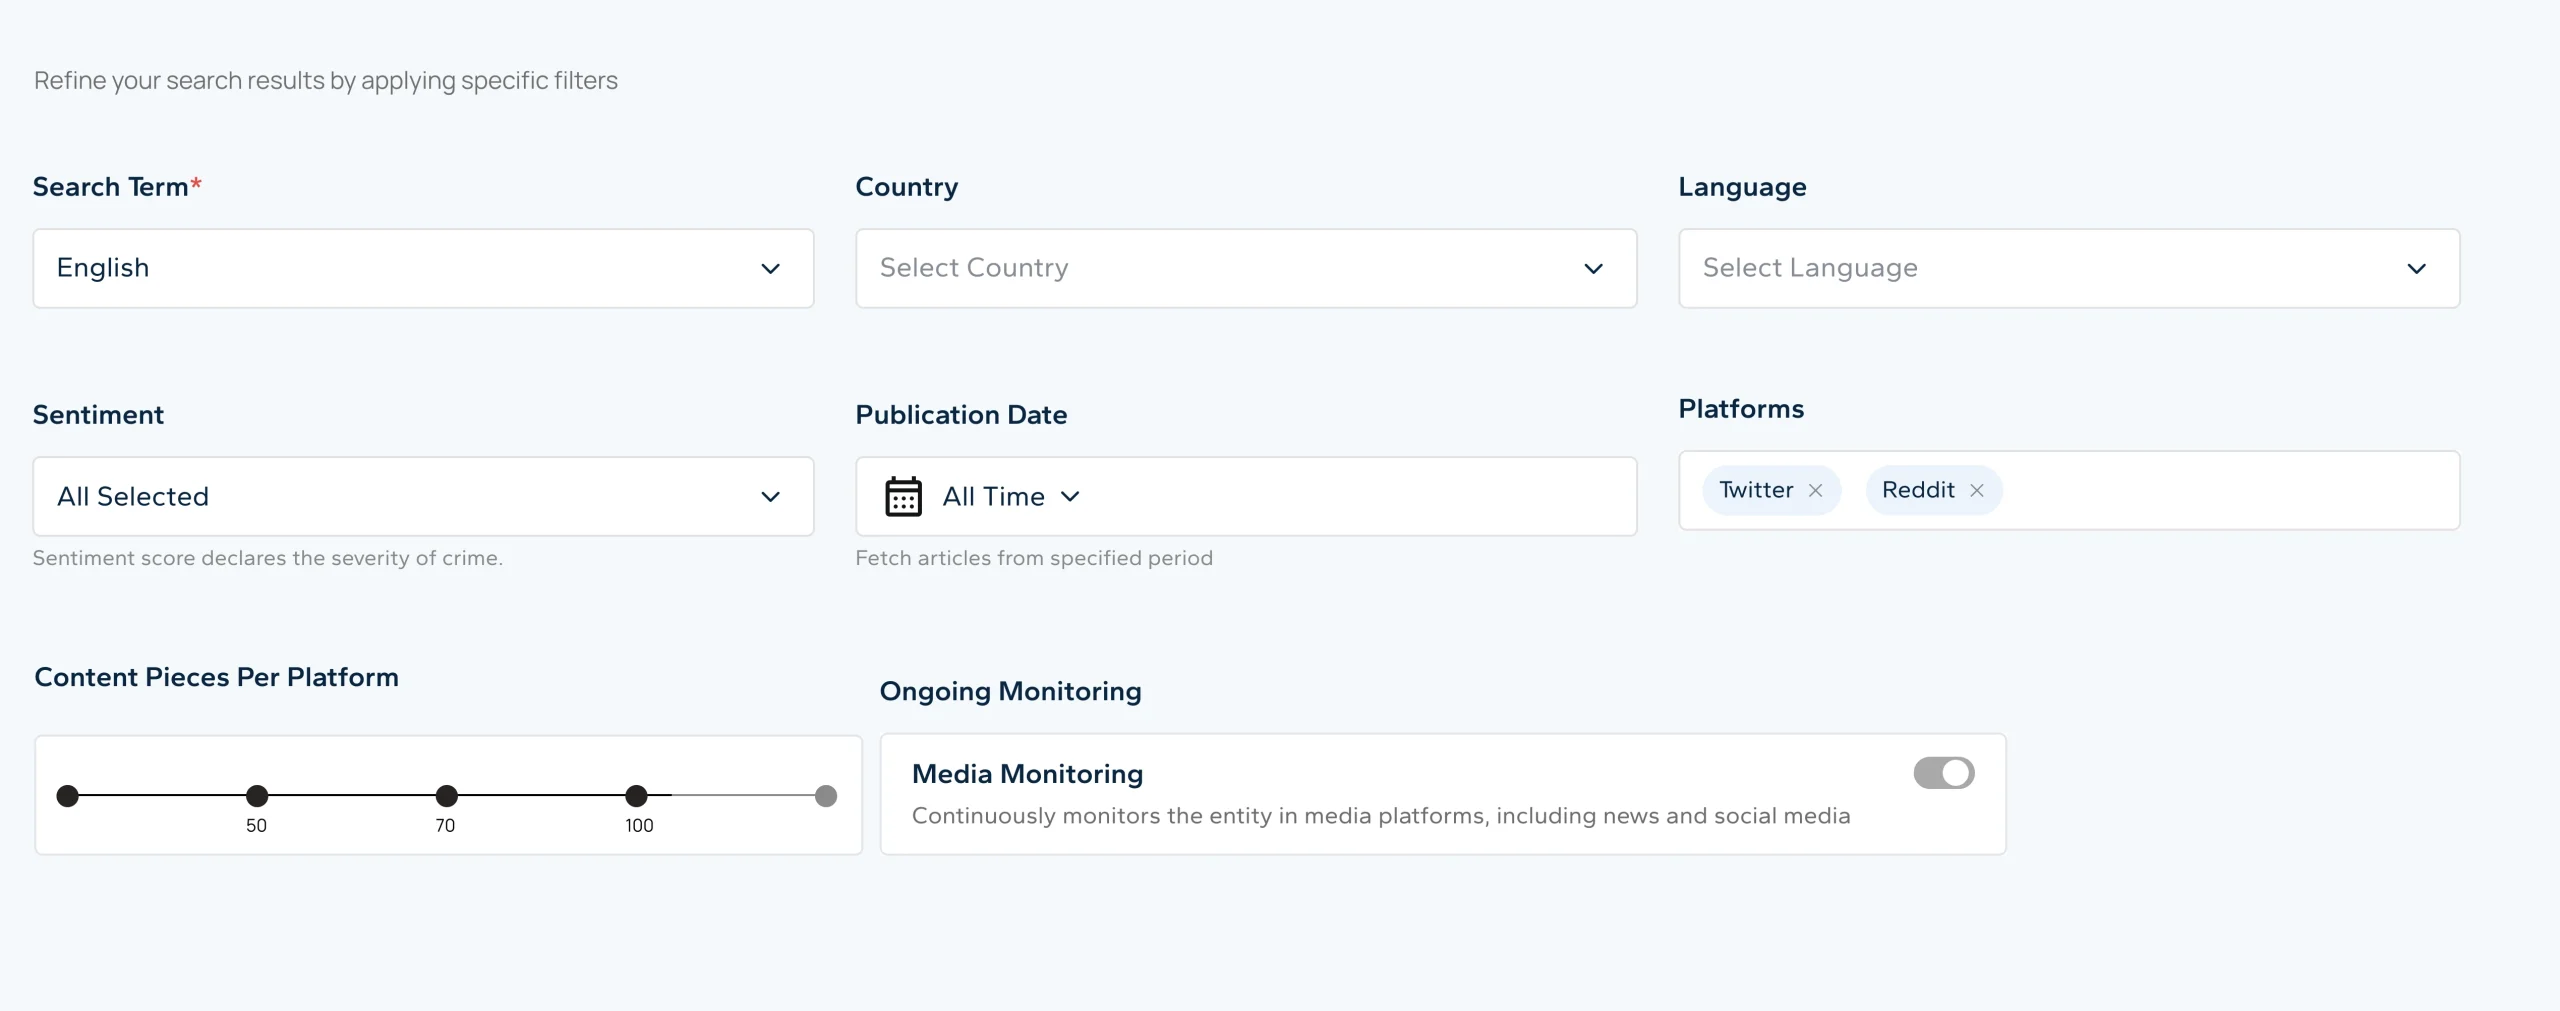This screenshot has width=2560, height=1011.
Task: Toggle the Media Monitoring switch
Action: [x=1943, y=773]
